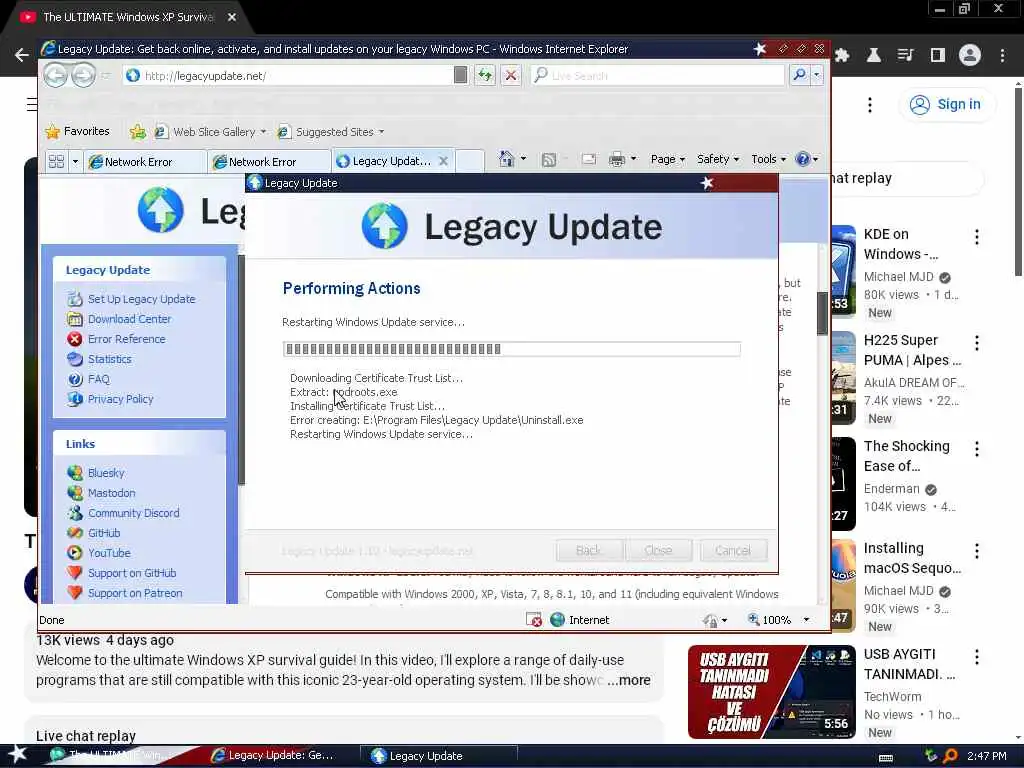Image resolution: width=1024 pixels, height=768 pixels.
Task: Click Chrome back arrow in outer browser
Action: coord(22,55)
